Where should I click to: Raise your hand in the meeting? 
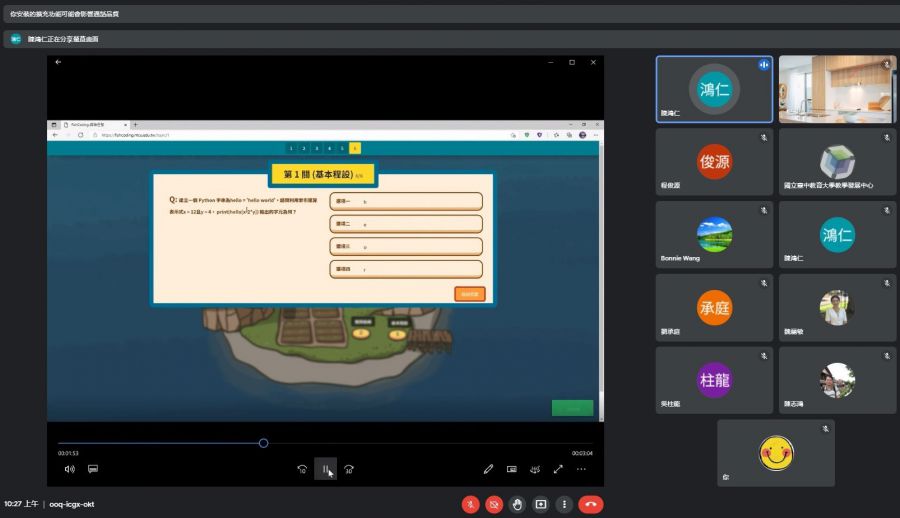(517, 504)
